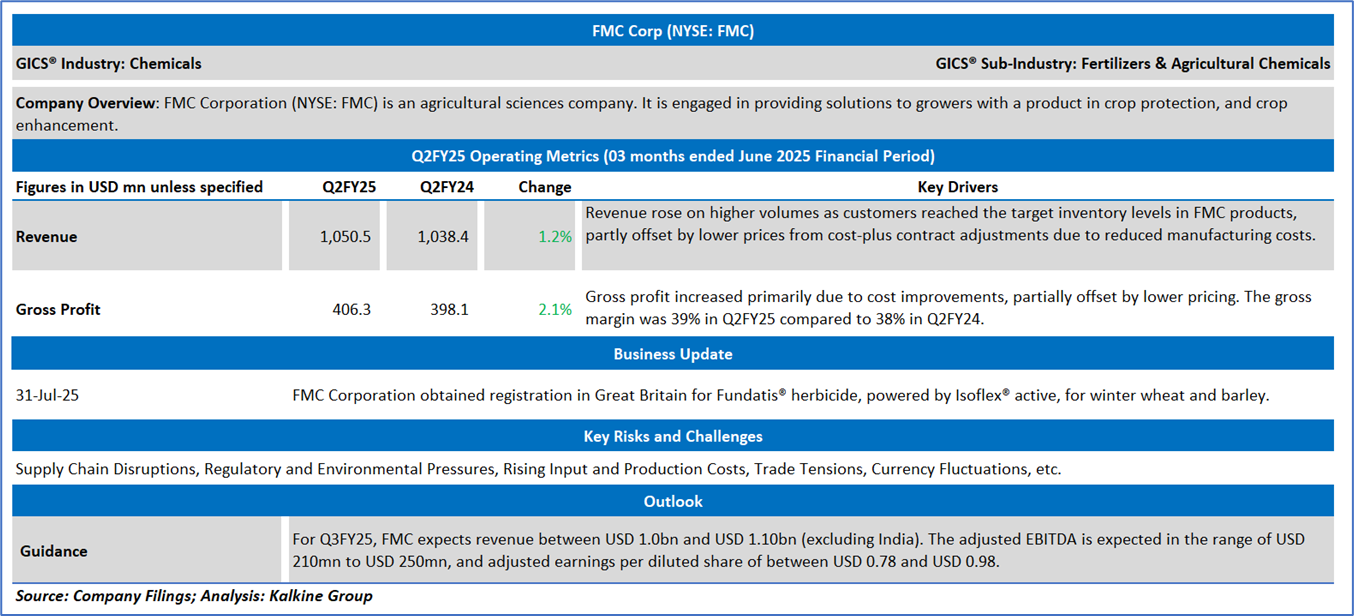This screenshot has height=616, width=1354.
Task: Click 'Source: Company Filings; Analysis: Kalkine Group'
Action: coord(194,596)
